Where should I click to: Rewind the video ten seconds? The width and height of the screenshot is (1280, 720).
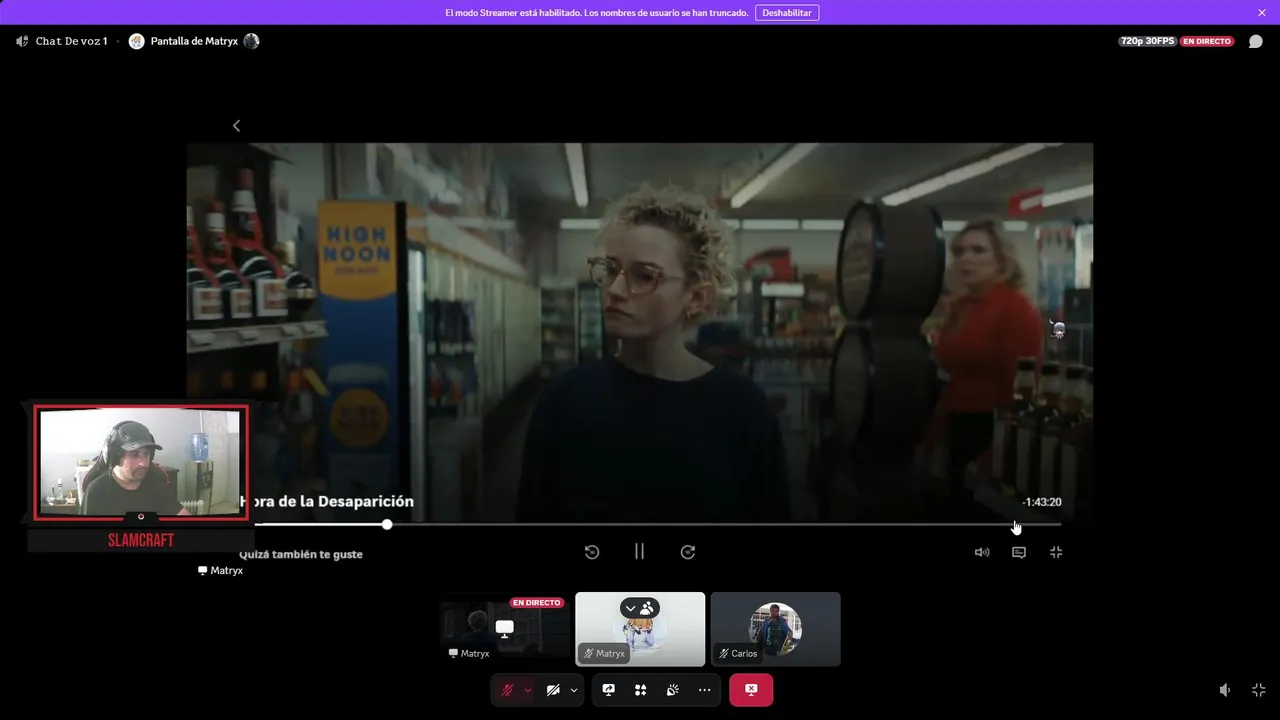[x=592, y=552]
